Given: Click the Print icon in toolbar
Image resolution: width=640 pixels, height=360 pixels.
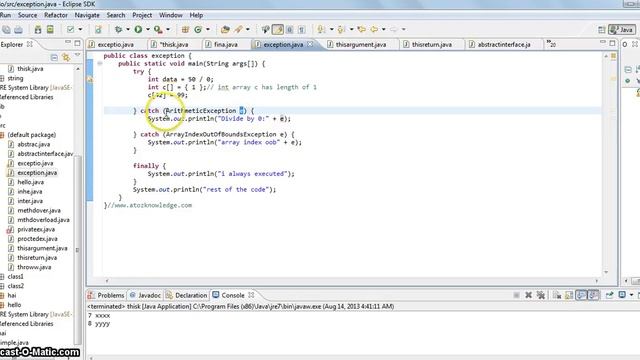Looking at the screenshot, I should tap(18, 29).
